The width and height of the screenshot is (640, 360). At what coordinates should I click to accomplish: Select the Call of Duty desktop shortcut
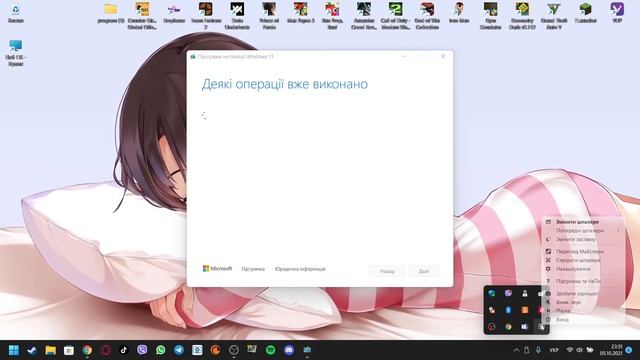(396, 16)
